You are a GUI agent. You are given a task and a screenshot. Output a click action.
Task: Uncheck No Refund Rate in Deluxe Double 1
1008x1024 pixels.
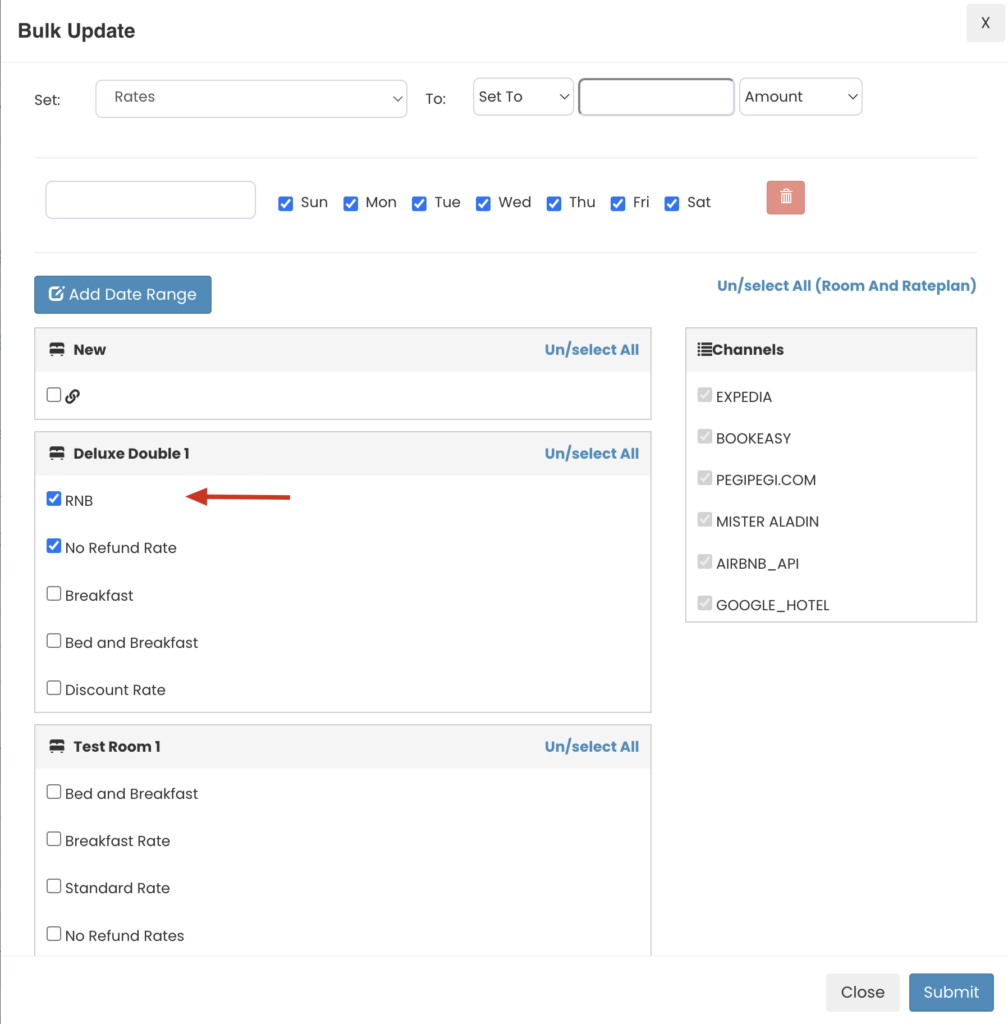tap(54, 546)
